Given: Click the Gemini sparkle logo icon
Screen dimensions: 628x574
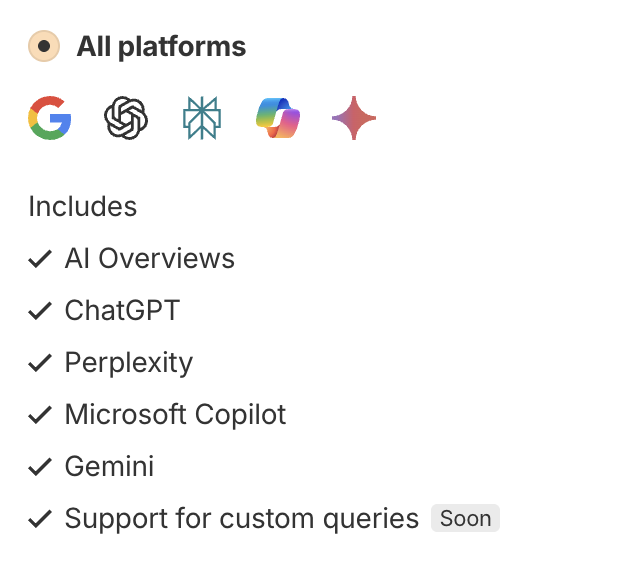Looking at the screenshot, I should (354, 120).
